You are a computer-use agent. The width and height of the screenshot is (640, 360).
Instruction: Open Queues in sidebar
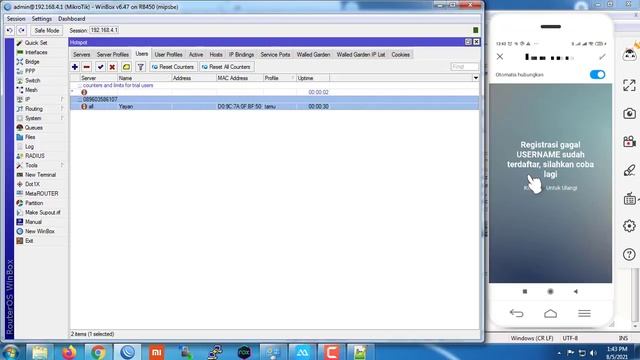point(33,128)
